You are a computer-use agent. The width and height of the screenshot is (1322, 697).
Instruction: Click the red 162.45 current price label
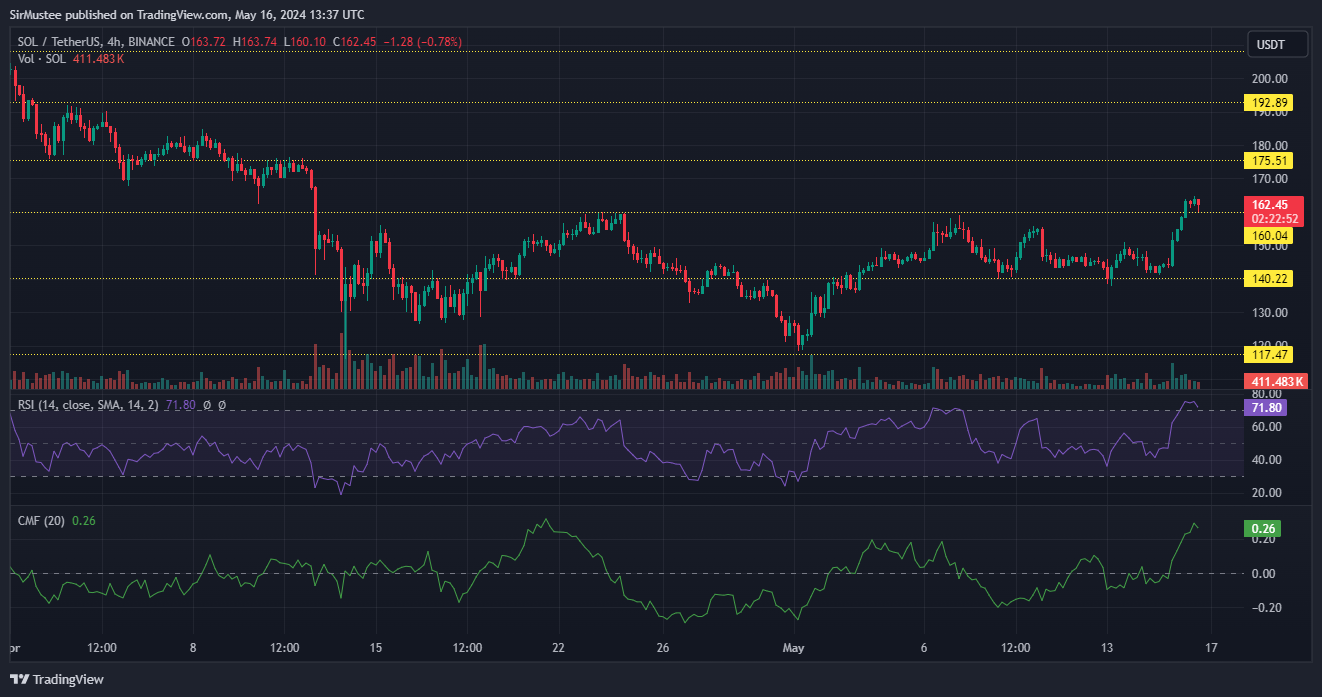[1269, 205]
